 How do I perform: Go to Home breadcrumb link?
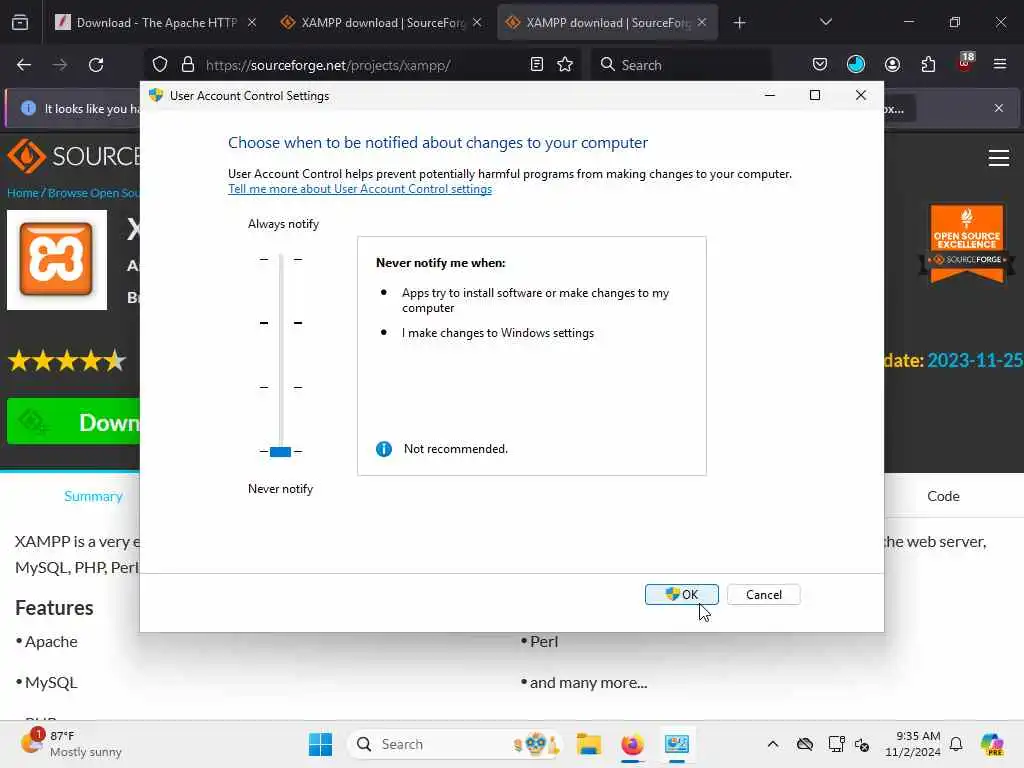[x=22, y=193]
